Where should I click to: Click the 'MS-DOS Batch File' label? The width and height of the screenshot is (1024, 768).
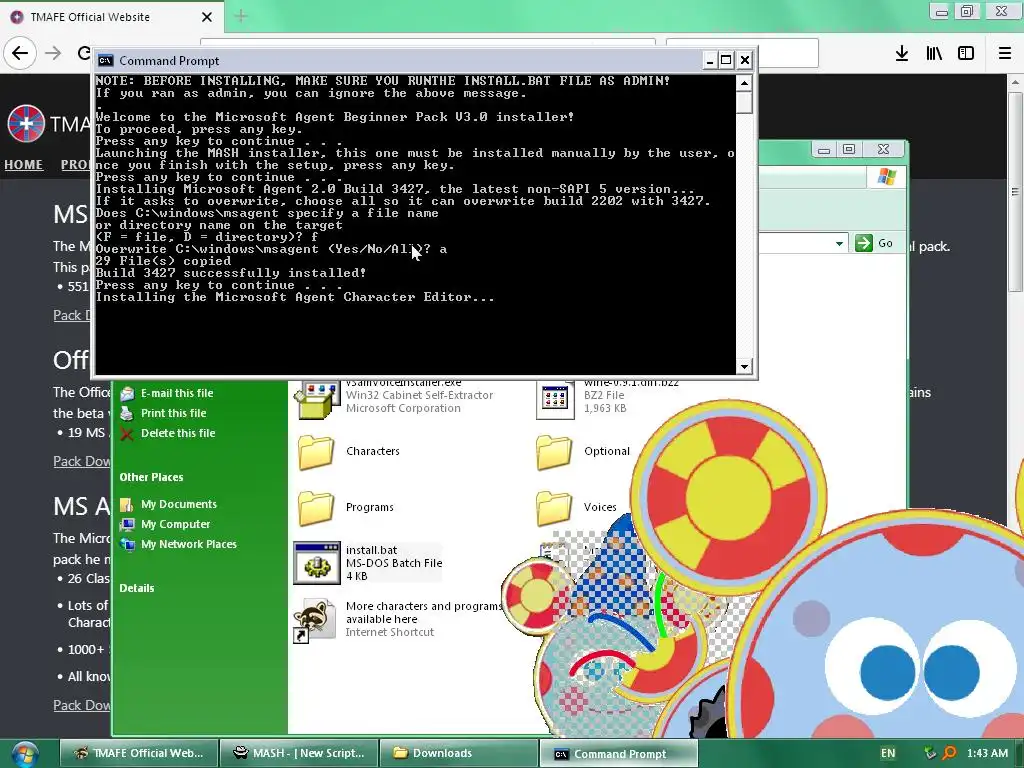[394, 563]
